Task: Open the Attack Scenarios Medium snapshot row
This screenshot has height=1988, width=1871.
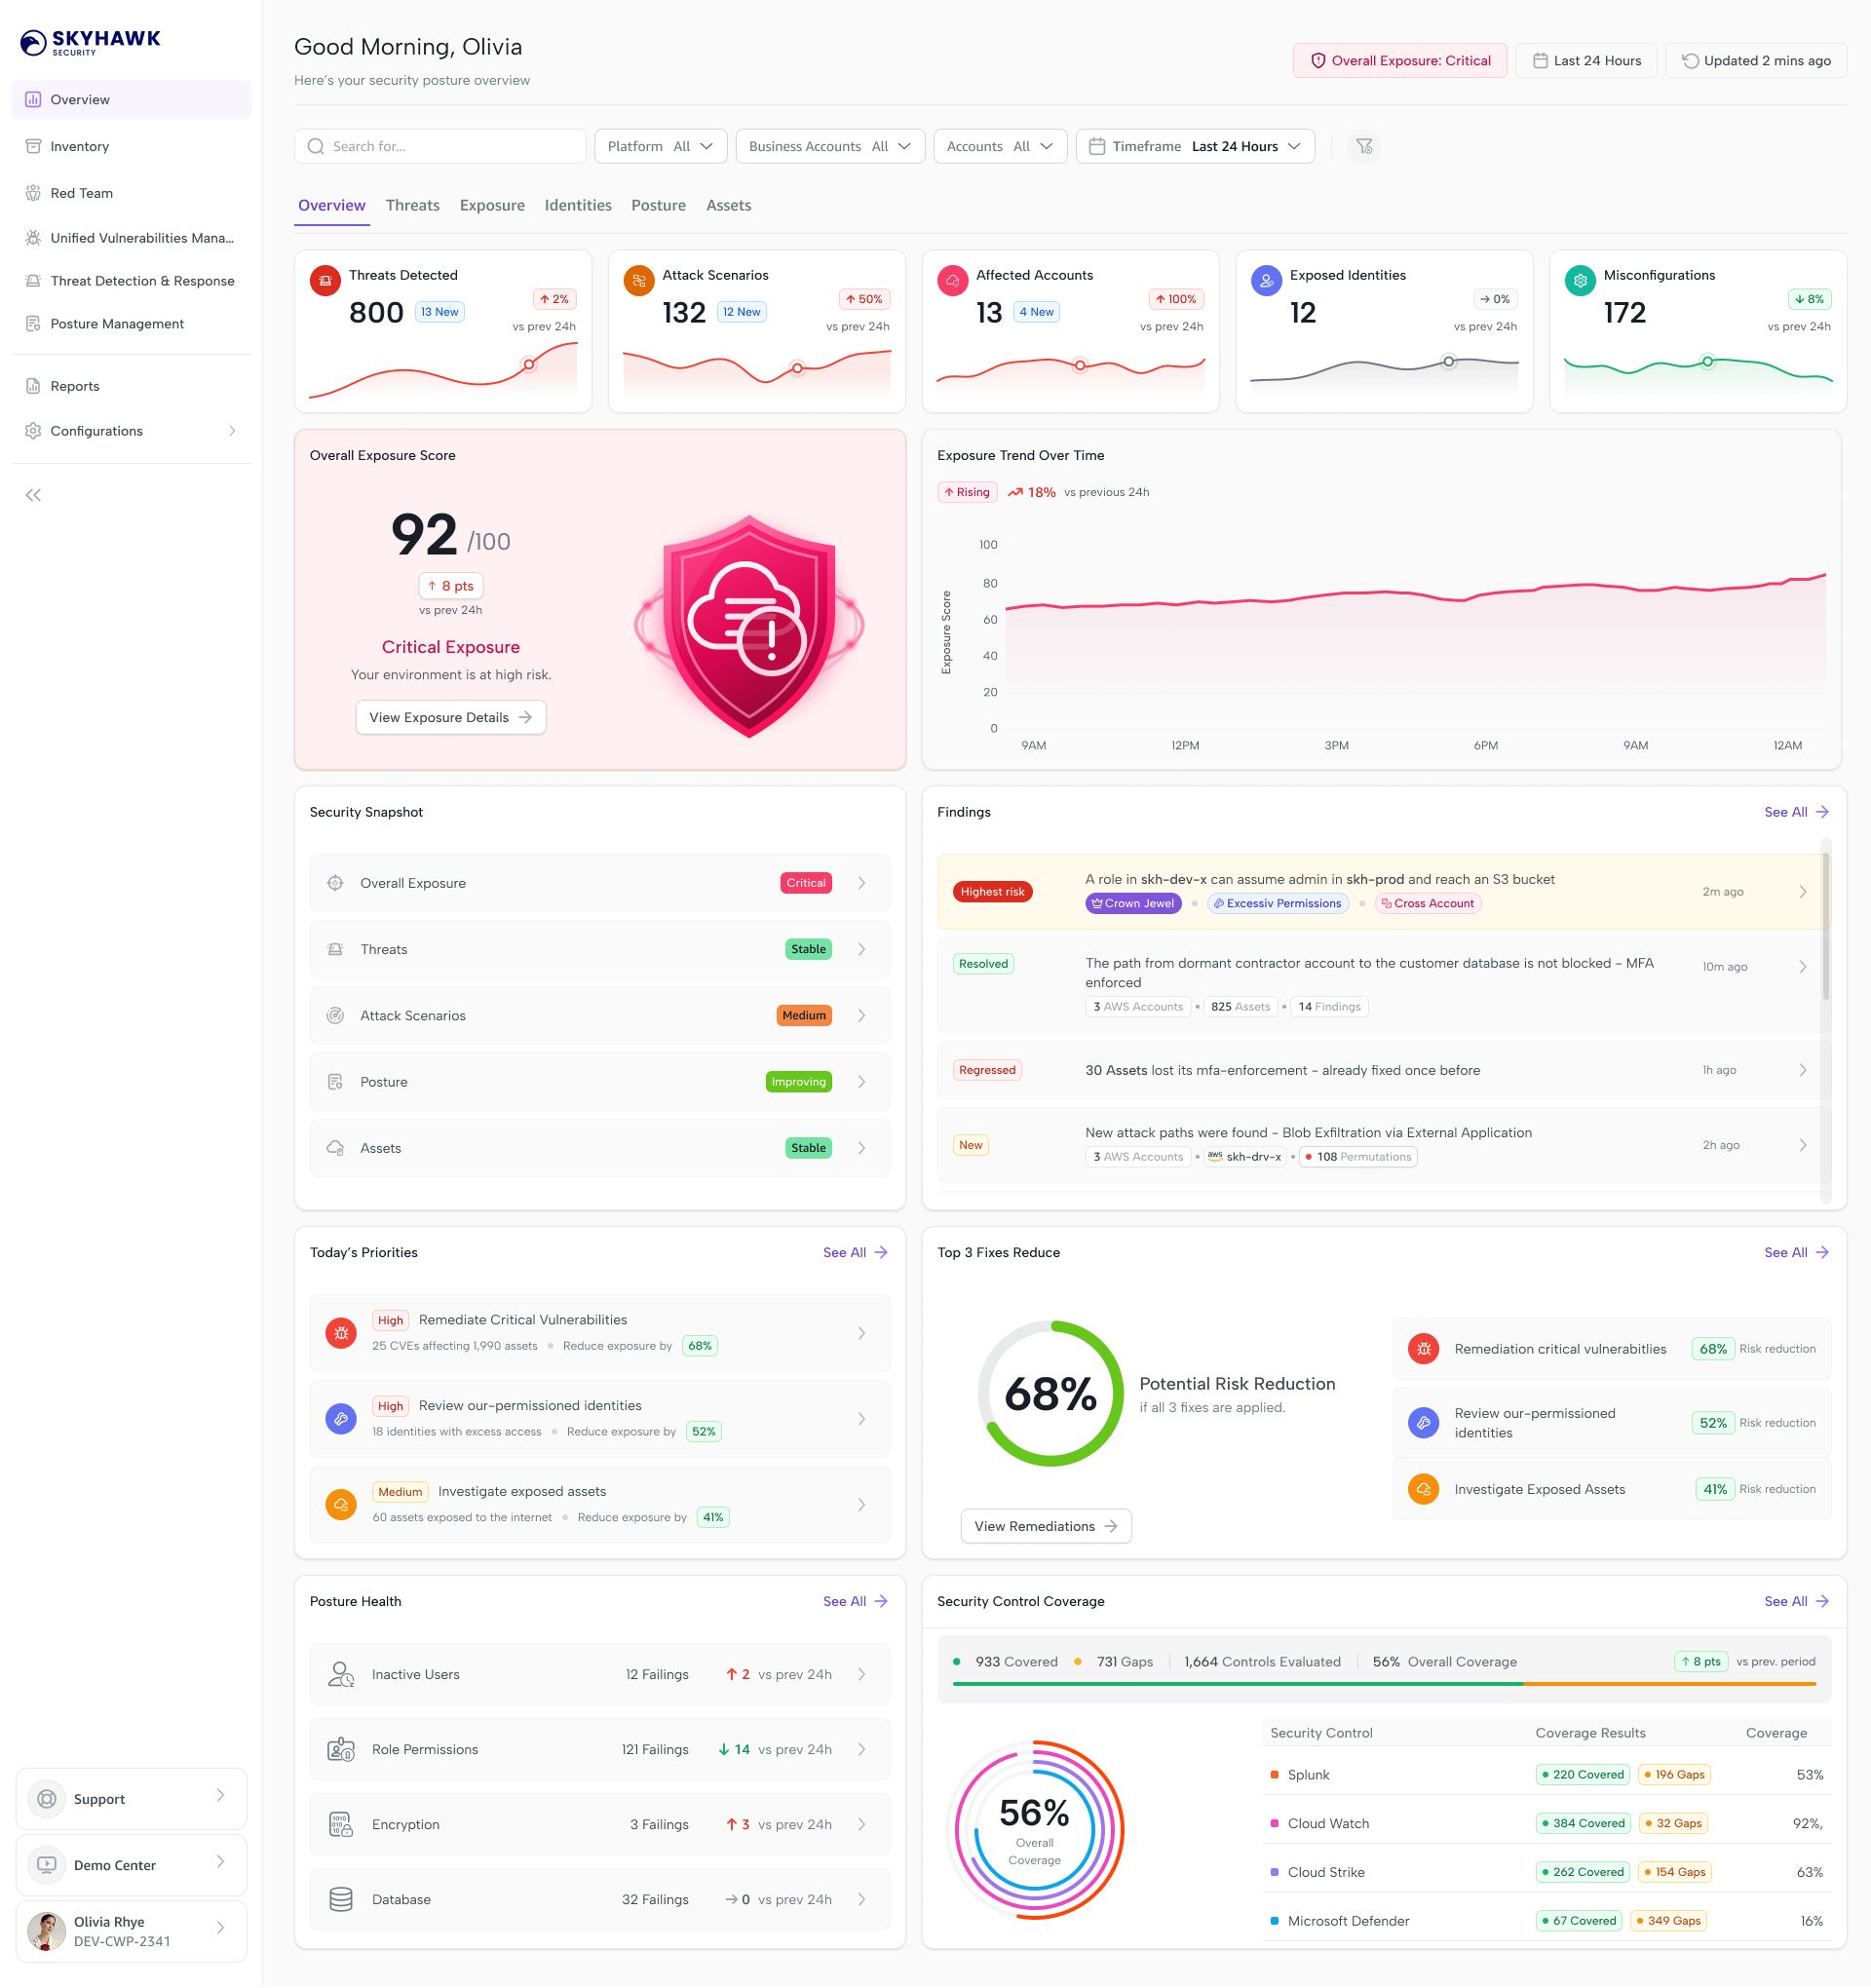Action: coord(600,1016)
